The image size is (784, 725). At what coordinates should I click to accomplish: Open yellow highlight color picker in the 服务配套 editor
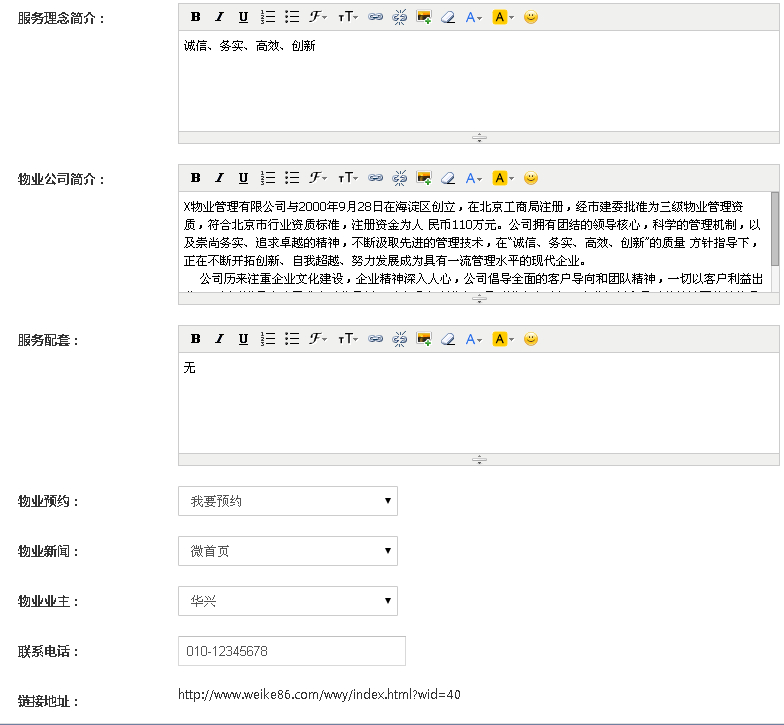pos(504,339)
